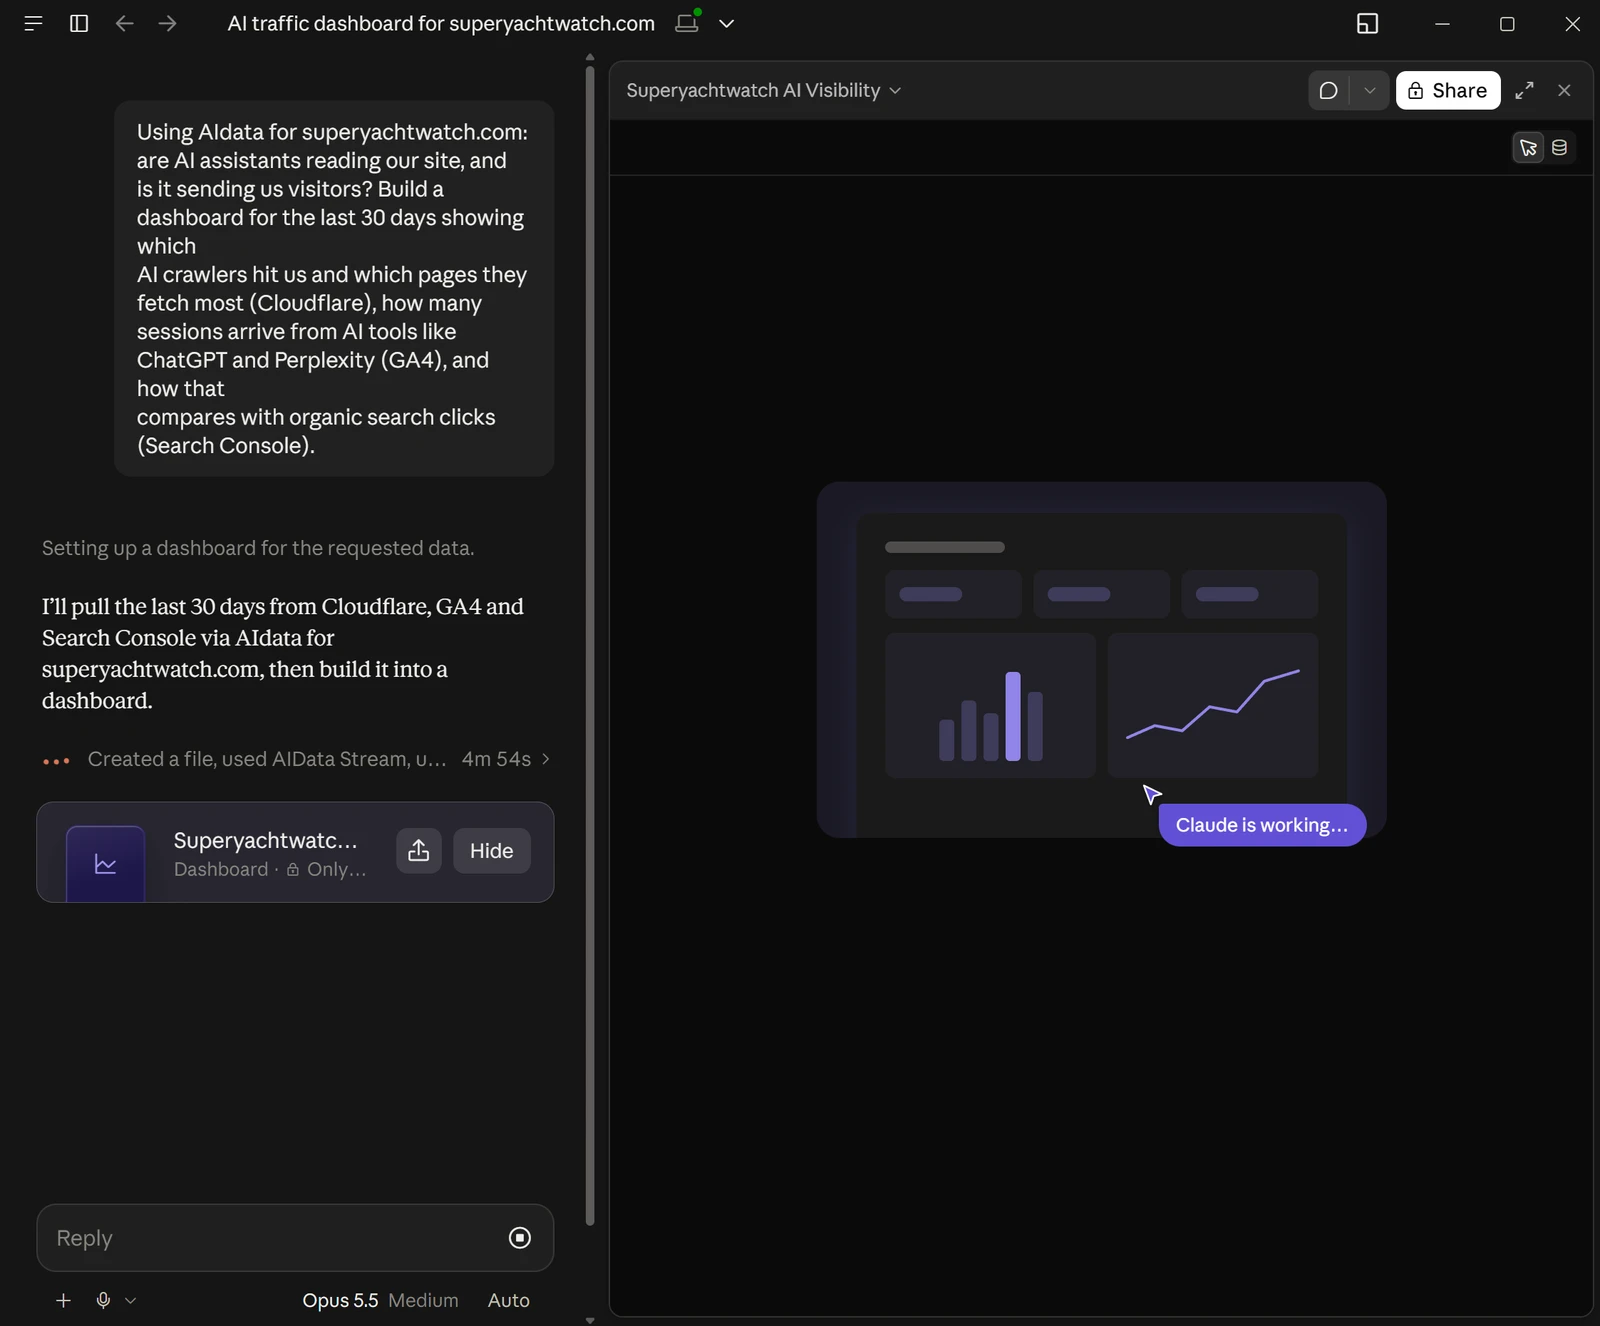Select the cursor pointer mode toggle
The image size is (1600, 1326).
click(x=1528, y=148)
